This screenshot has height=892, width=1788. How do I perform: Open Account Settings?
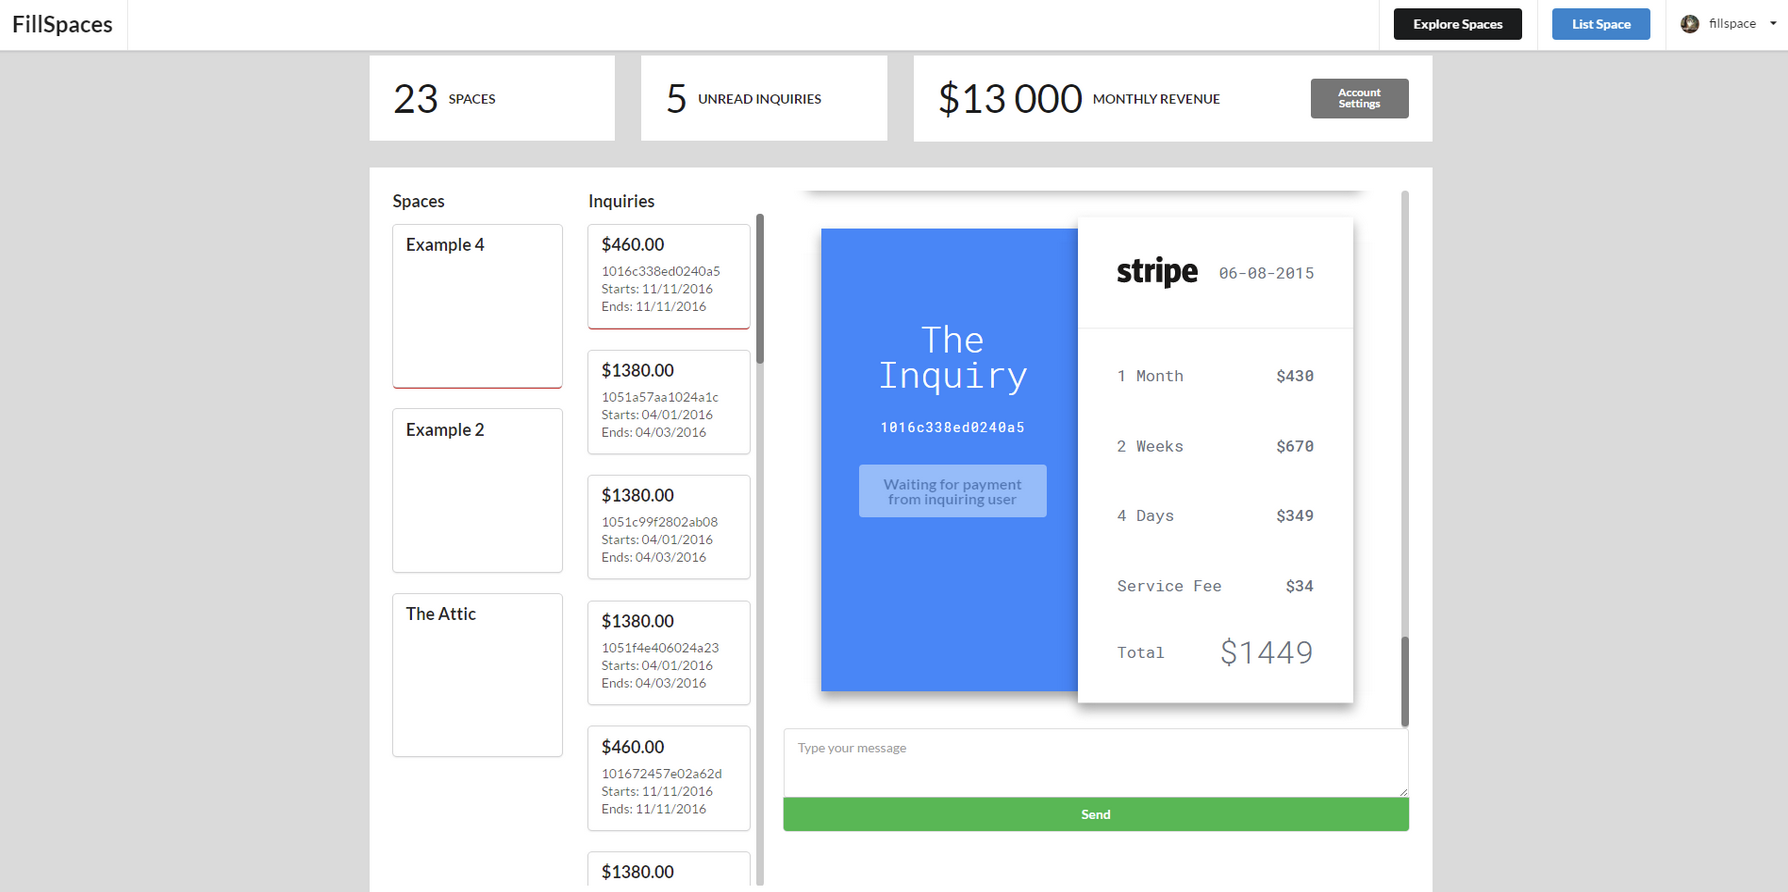coord(1359,98)
